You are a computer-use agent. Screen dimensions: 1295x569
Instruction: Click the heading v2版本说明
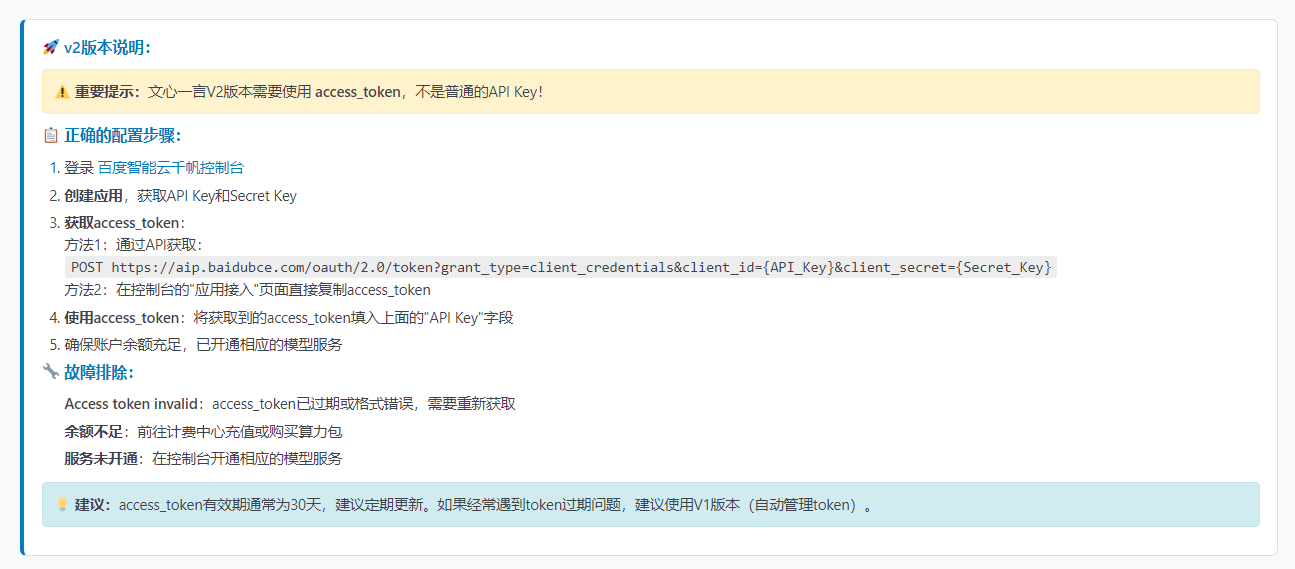point(107,47)
